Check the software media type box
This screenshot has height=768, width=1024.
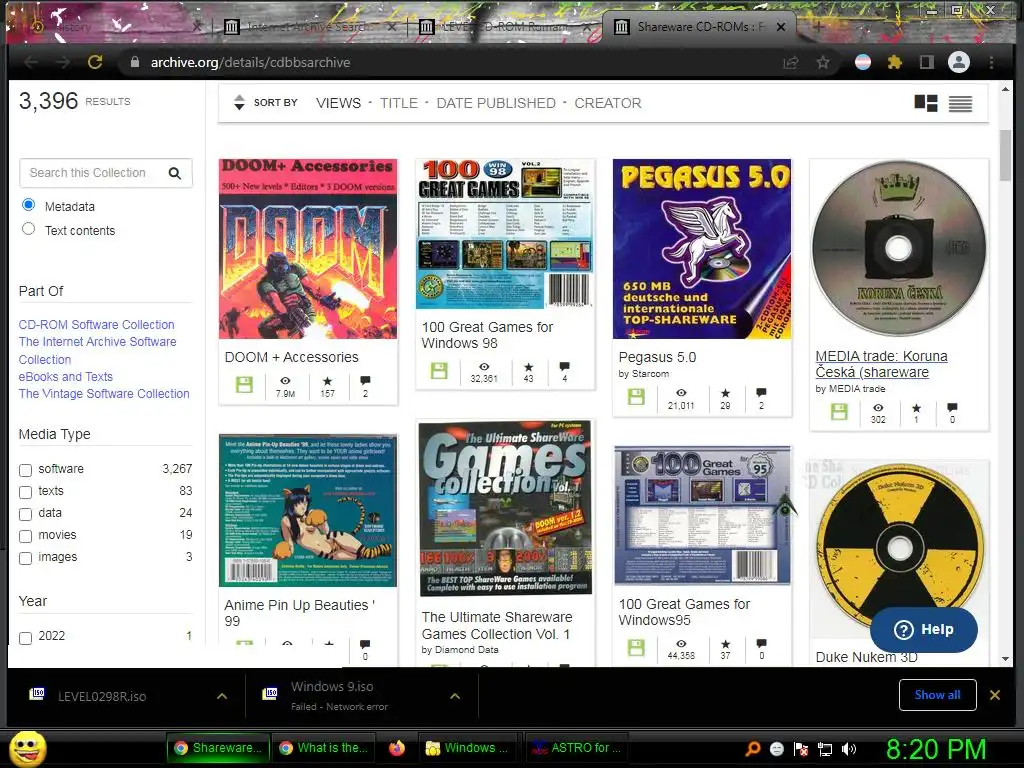[25, 470]
